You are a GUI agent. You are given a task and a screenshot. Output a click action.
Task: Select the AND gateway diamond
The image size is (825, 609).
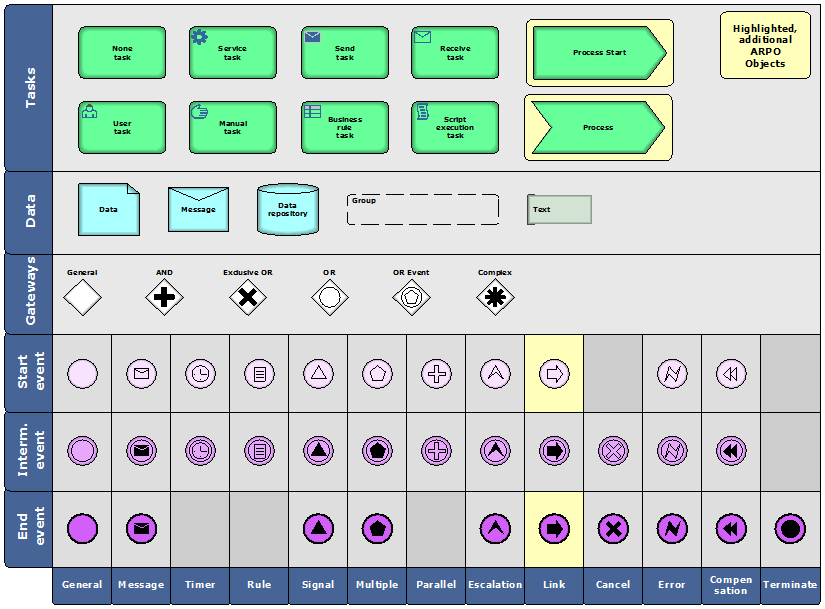(164, 297)
